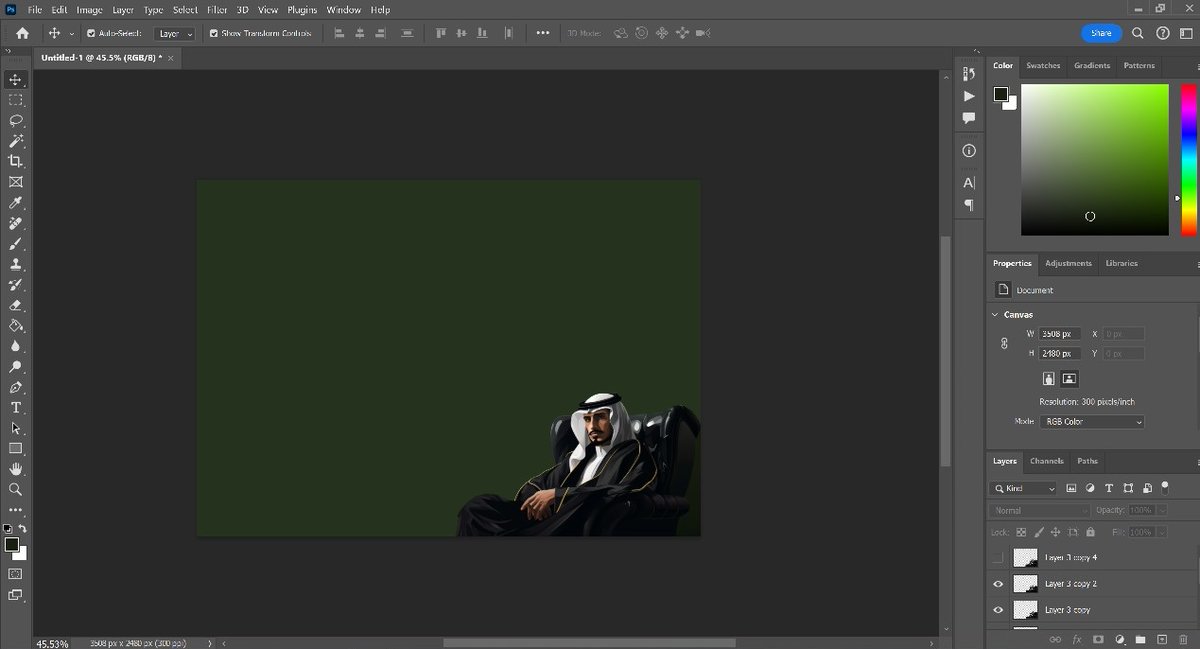Switch to the Swatches tab
This screenshot has width=1200, height=649.
[1043, 65]
